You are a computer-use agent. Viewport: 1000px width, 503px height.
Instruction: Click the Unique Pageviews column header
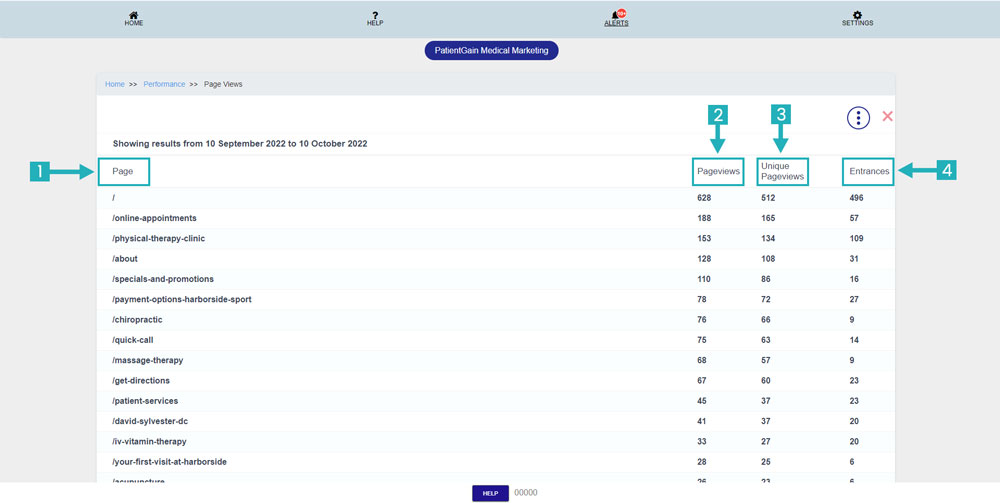783,171
